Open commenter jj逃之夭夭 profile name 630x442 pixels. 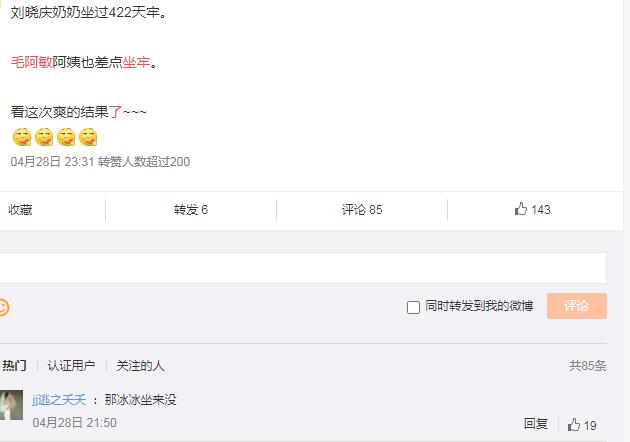(x=59, y=399)
